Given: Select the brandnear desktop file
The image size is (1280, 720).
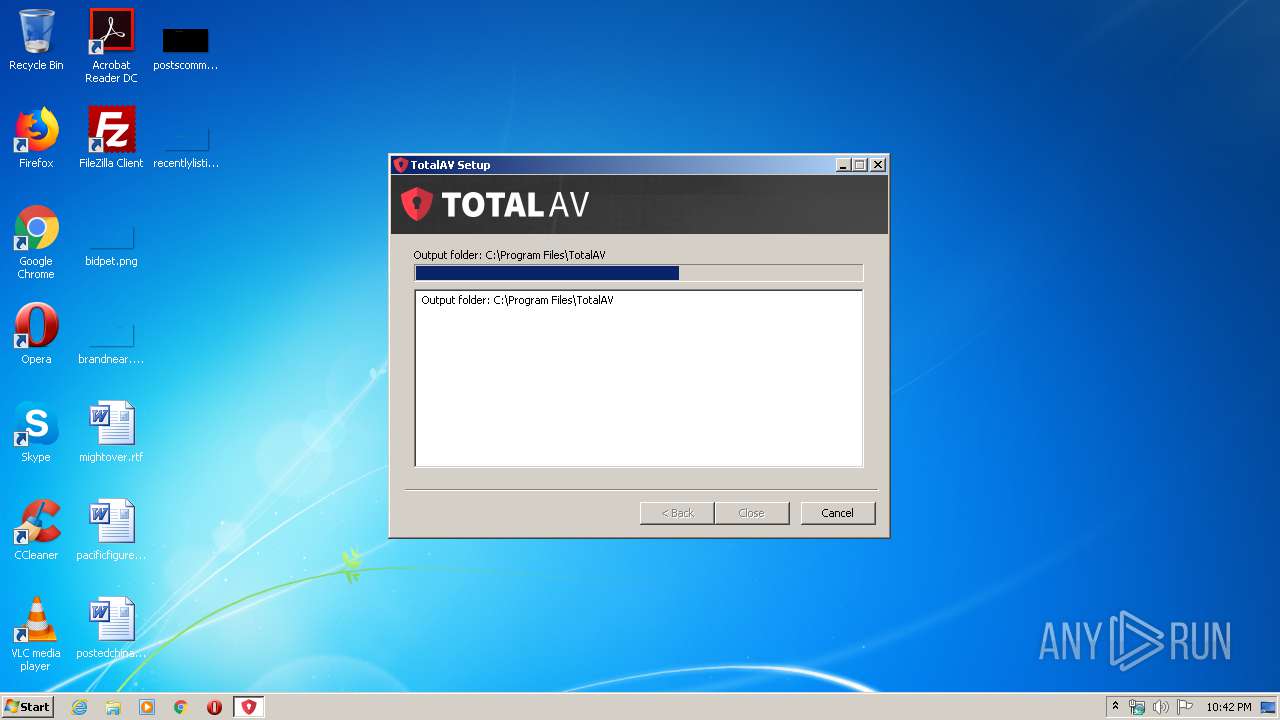Looking at the screenshot, I should pos(111,343).
